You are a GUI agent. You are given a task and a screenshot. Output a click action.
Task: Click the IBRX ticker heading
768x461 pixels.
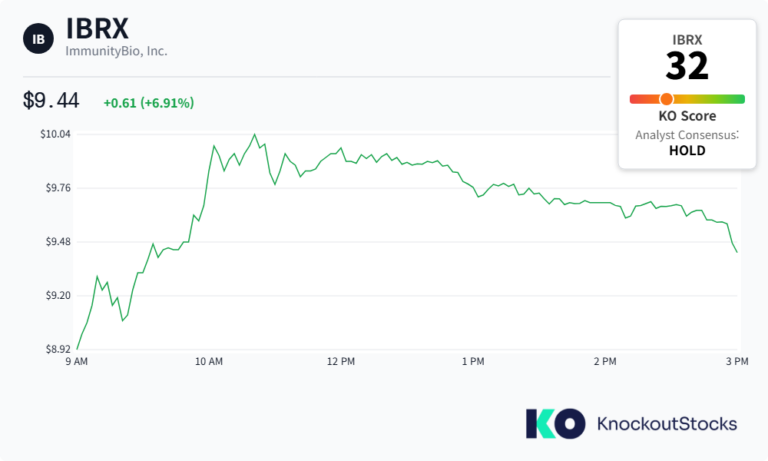[x=97, y=28]
